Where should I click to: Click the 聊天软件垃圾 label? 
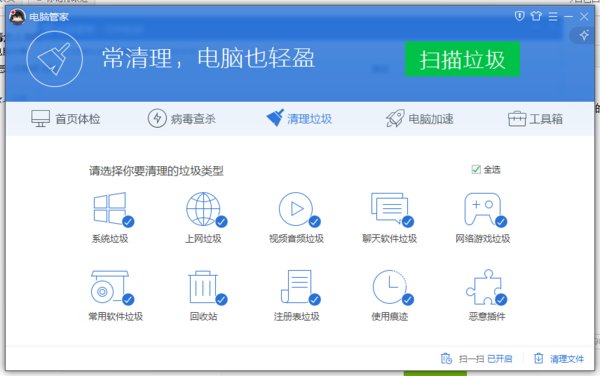point(389,239)
